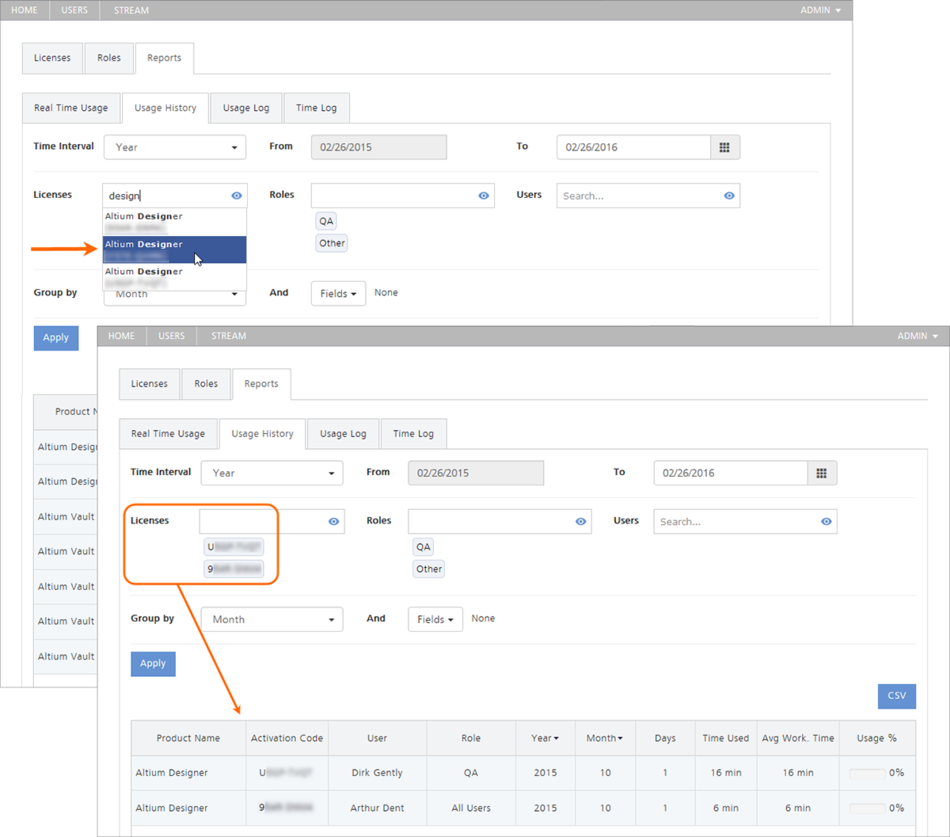
Task: Open the Group by Month dropdown in front window
Action: coord(271,620)
